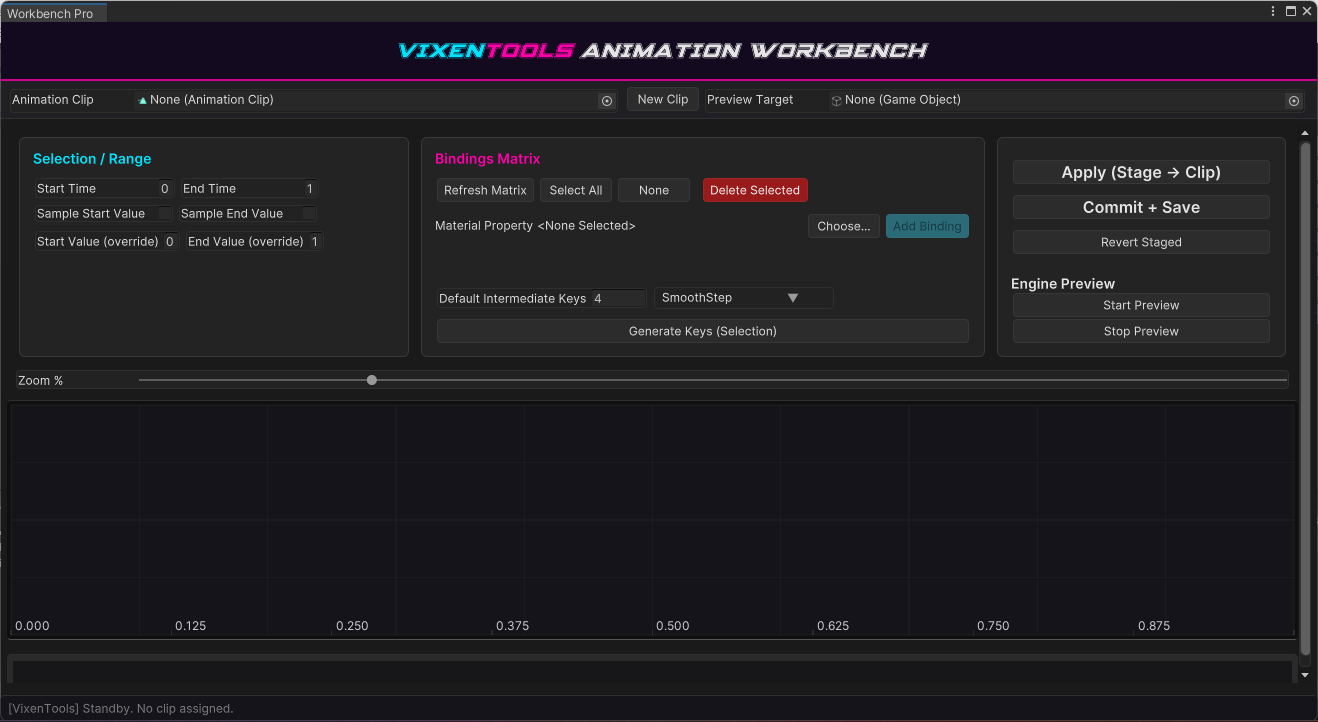The width and height of the screenshot is (1318, 722).
Task: Click the Engine Preview heading
Action: (x=1063, y=284)
